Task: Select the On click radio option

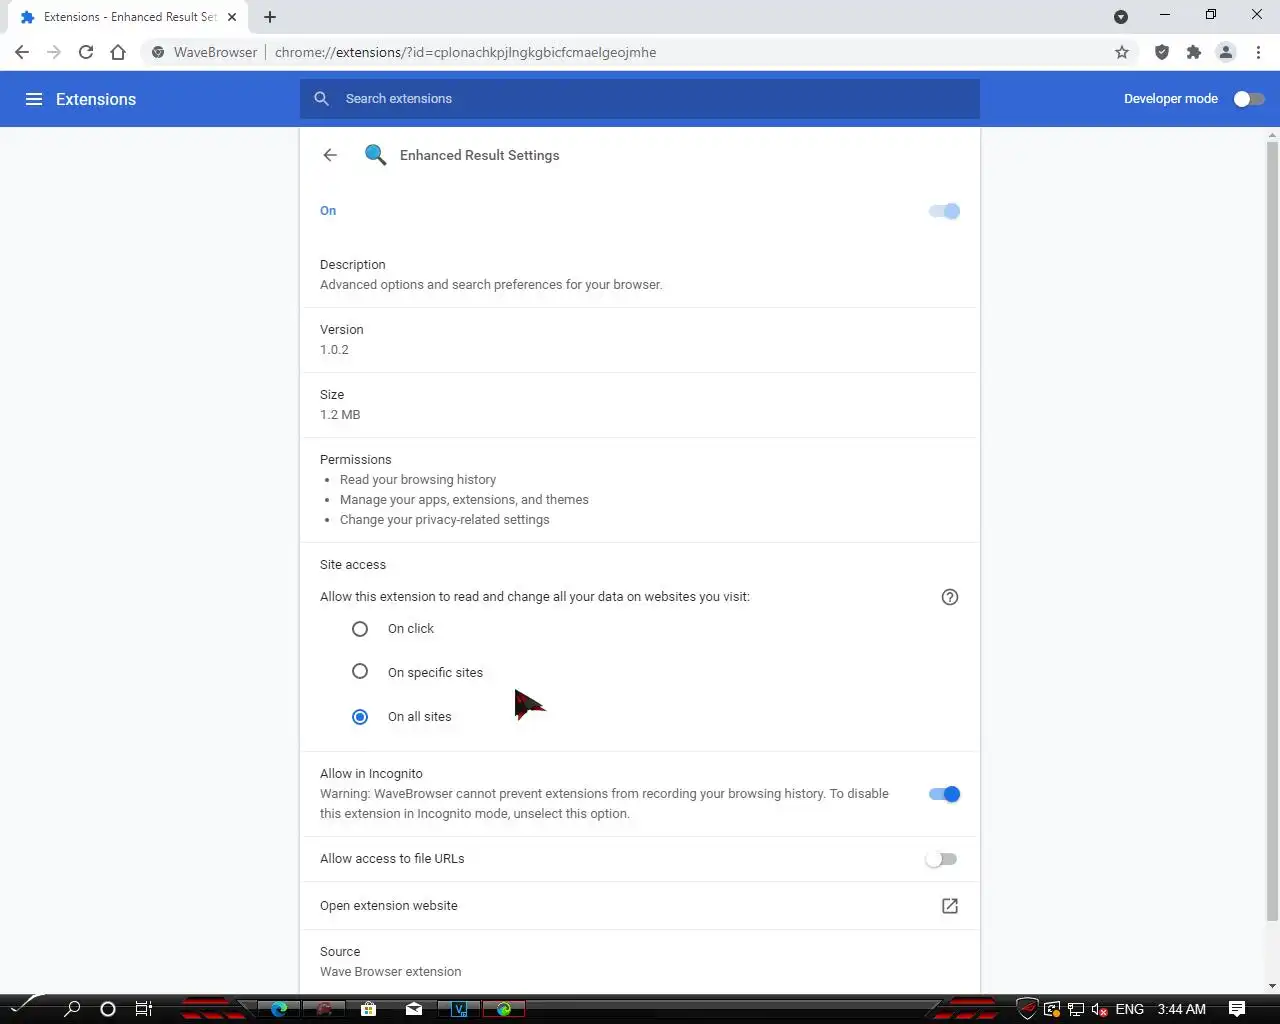Action: (360, 629)
